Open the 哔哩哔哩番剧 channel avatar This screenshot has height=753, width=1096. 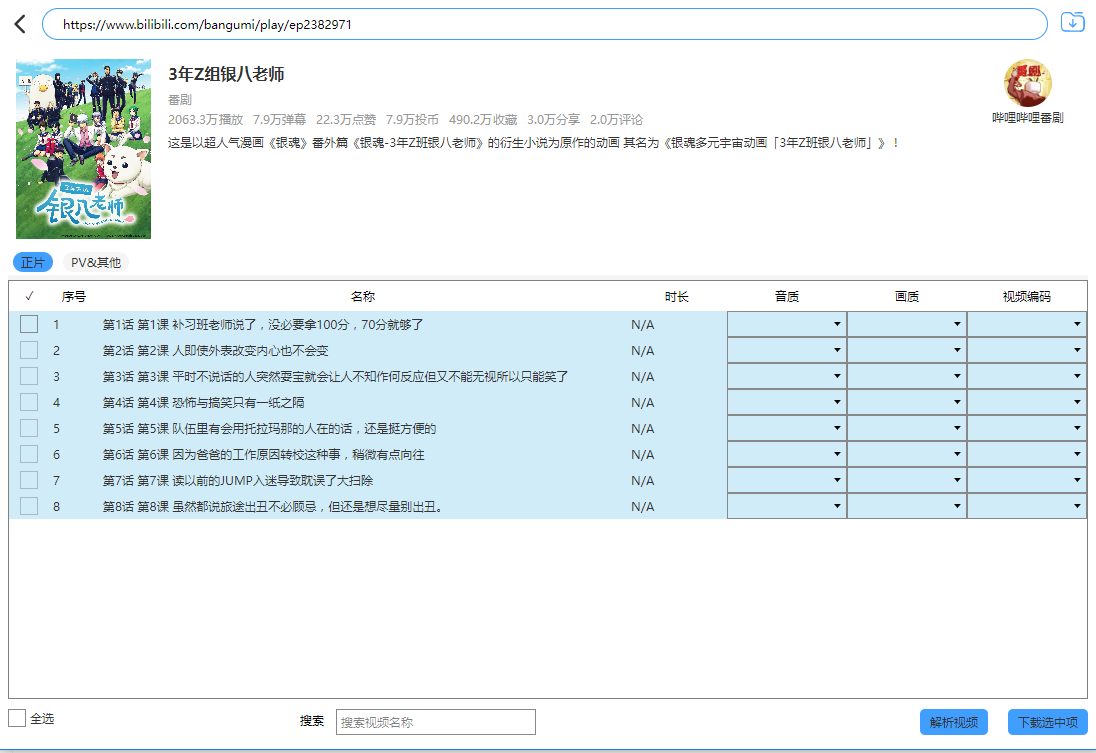coord(1028,85)
